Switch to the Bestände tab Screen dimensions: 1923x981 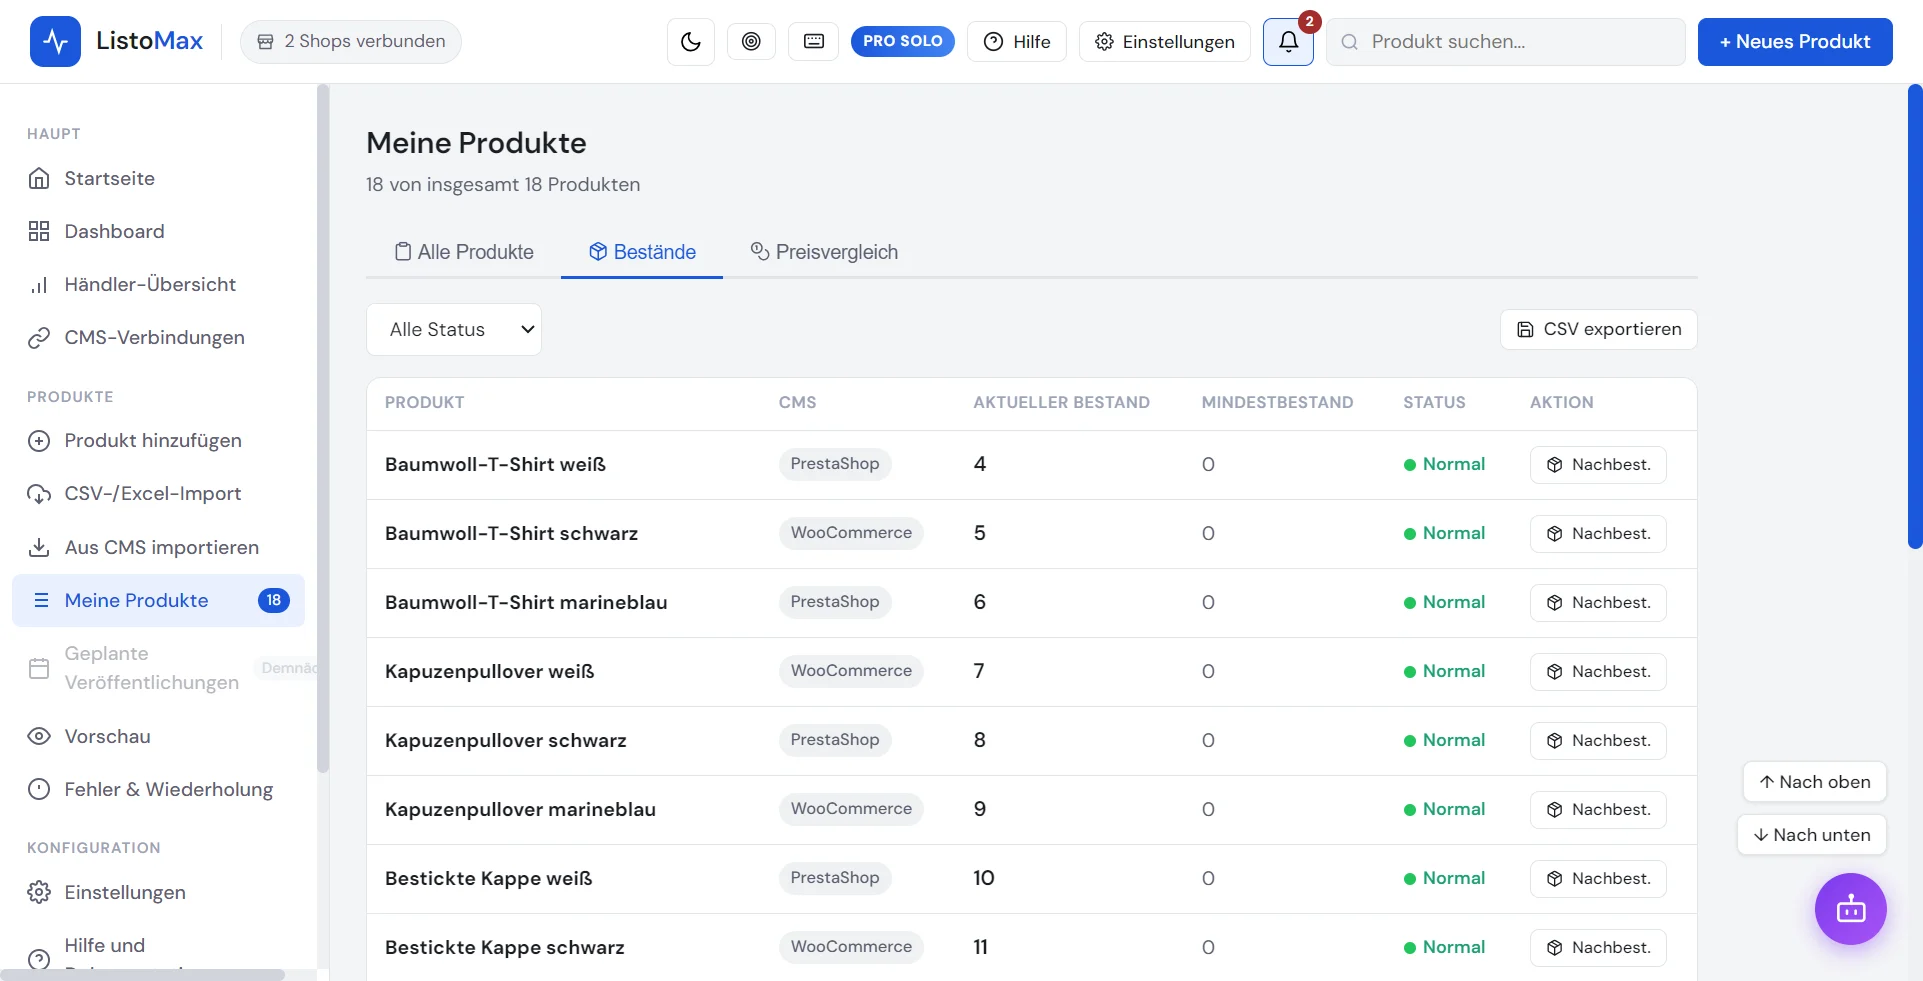click(x=642, y=252)
